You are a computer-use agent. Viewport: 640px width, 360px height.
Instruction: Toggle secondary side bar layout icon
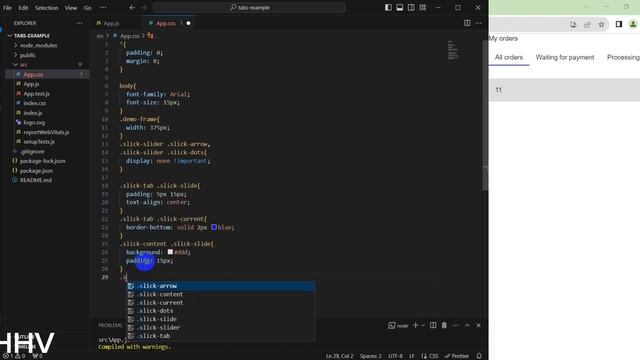[411, 7]
